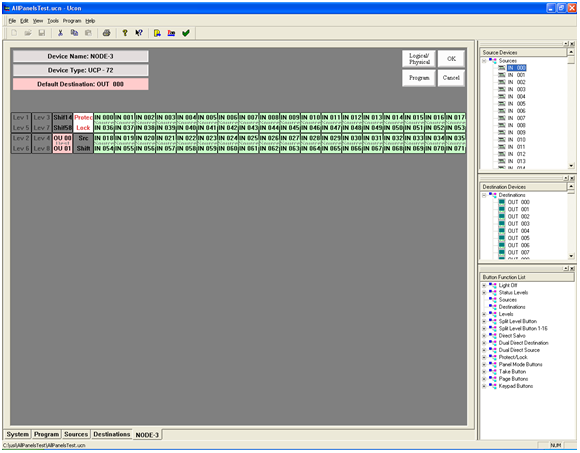The height and width of the screenshot is (453, 580).
Task: Click the yellow question mark help icon
Action: pyautogui.click(x=125, y=33)
